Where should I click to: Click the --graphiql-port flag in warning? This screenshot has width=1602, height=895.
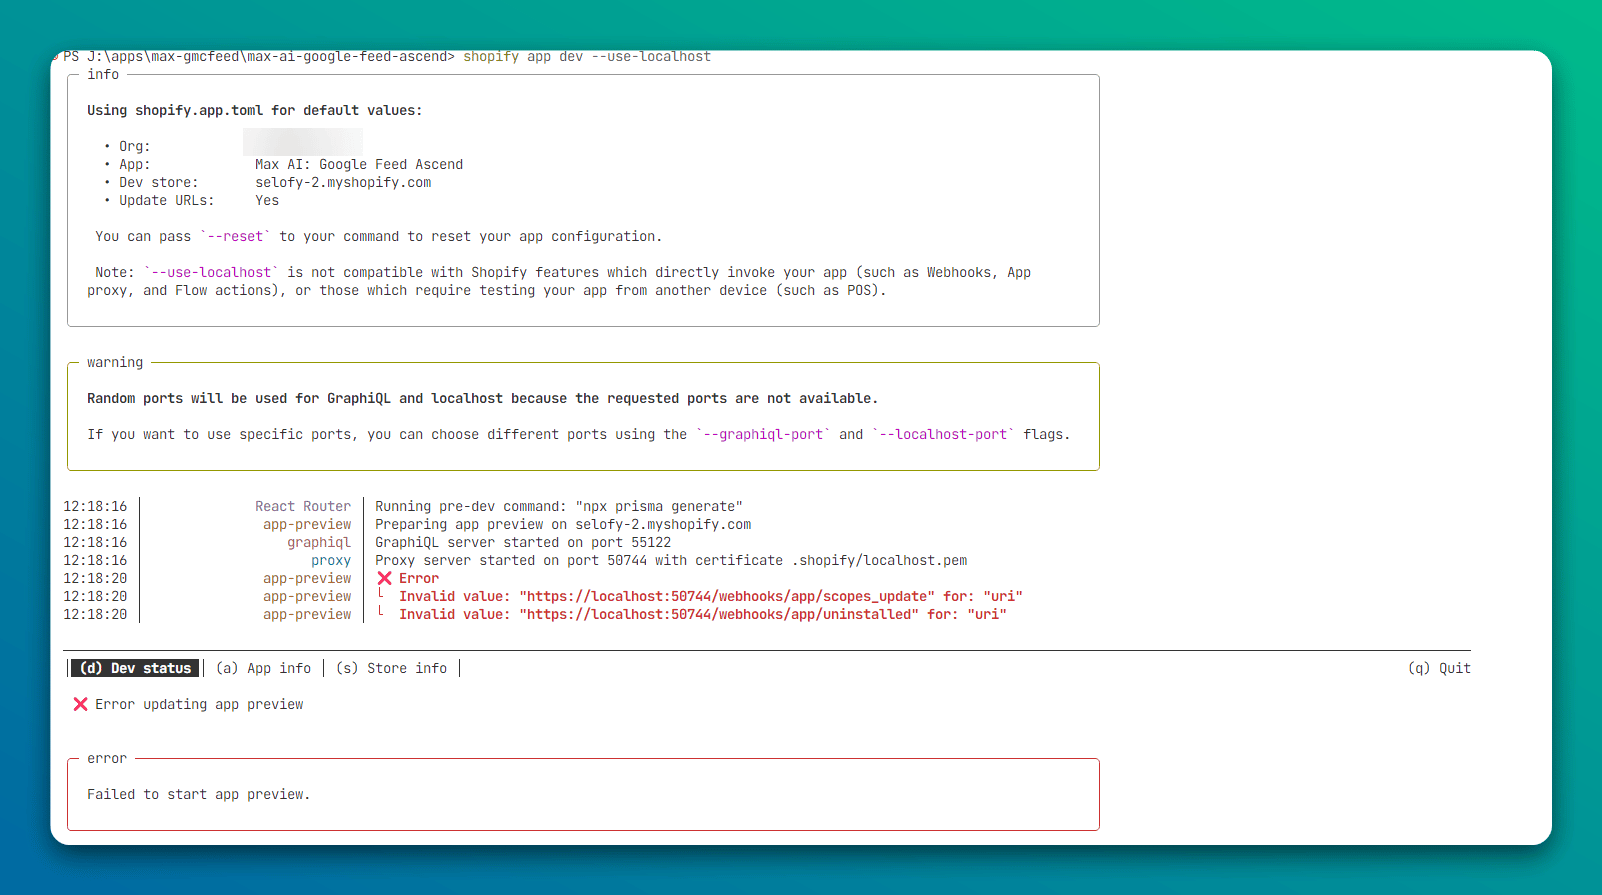click(x=763, y=435)
